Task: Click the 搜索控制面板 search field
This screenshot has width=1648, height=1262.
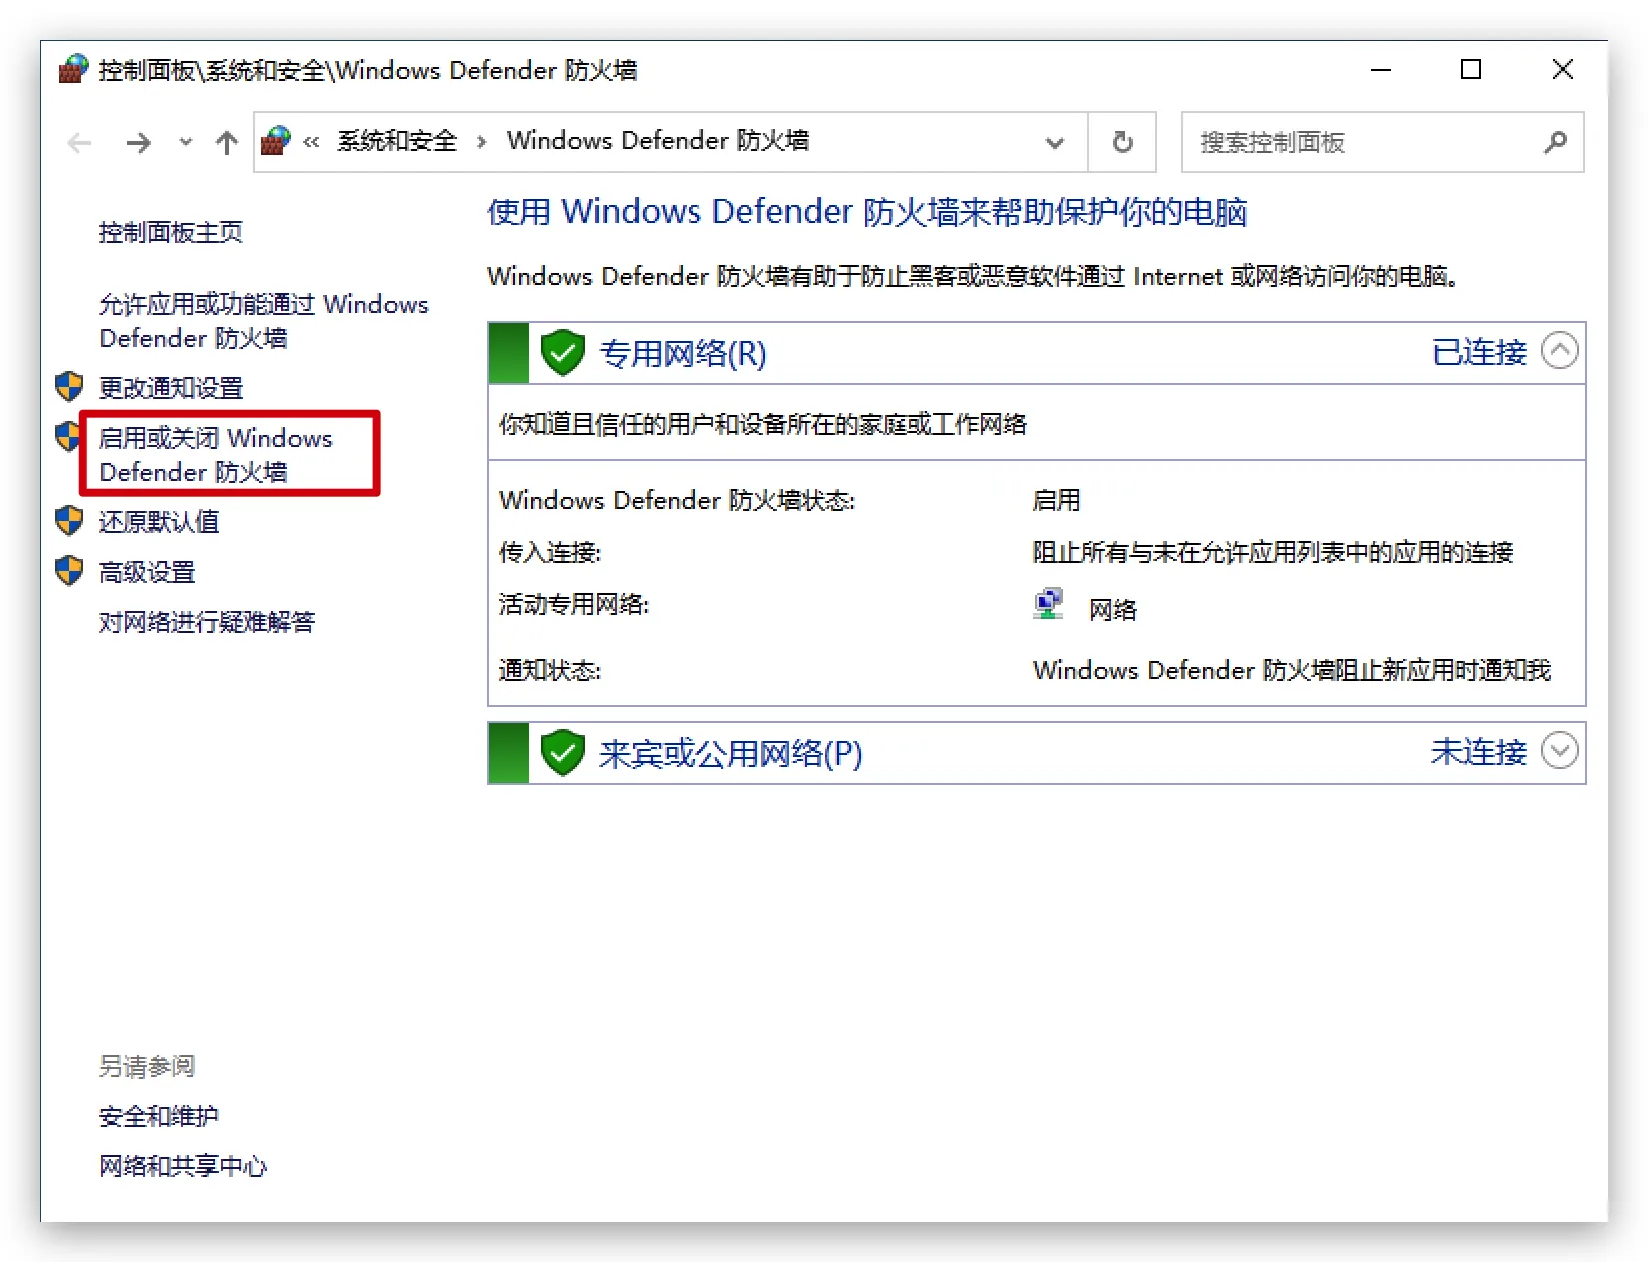Action: pos(1382,142)
